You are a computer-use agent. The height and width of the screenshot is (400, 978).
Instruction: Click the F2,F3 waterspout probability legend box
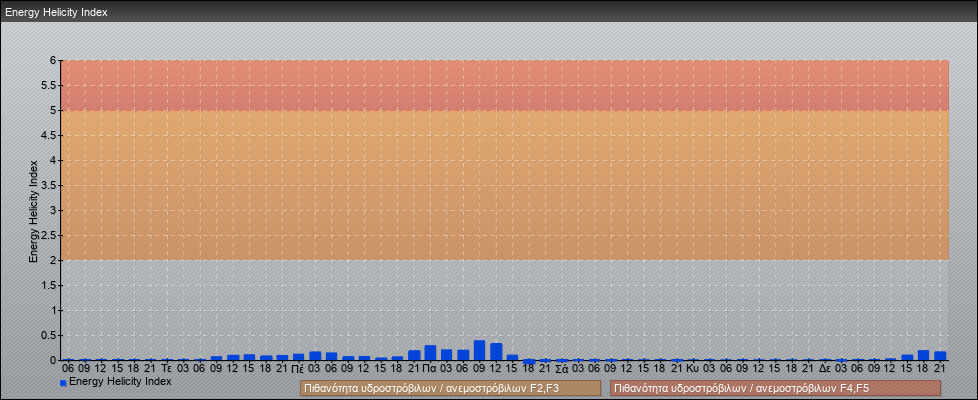[450, 388]
